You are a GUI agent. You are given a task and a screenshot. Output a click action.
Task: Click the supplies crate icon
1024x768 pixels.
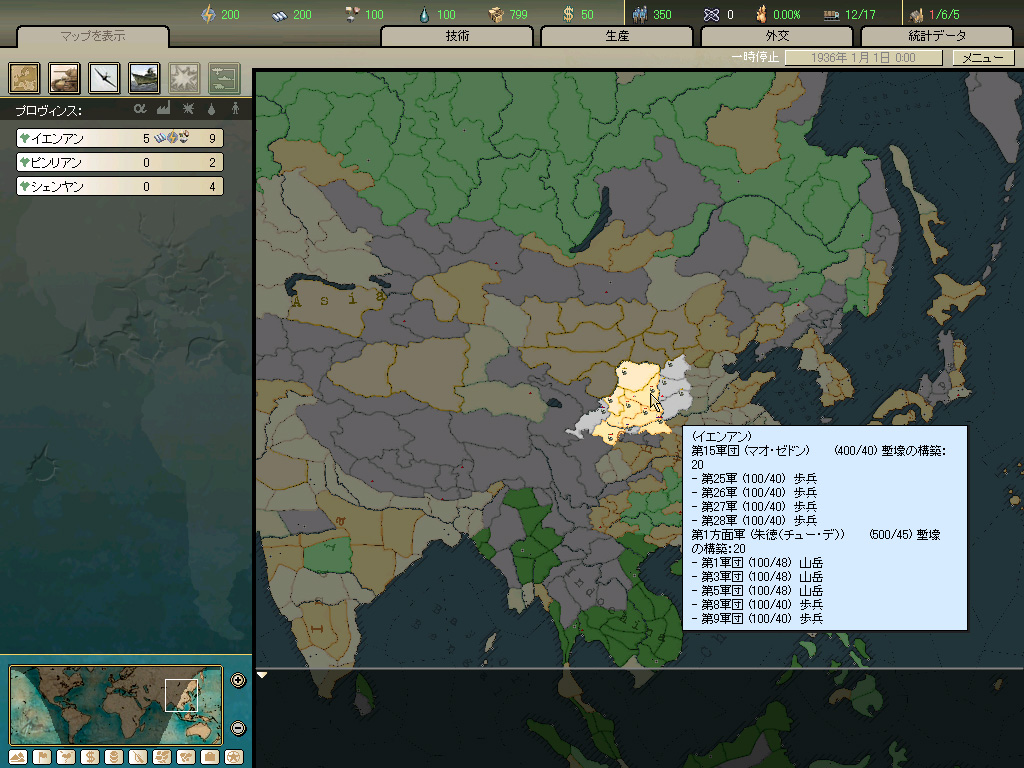pyautogui.click(x=497, y=14)
